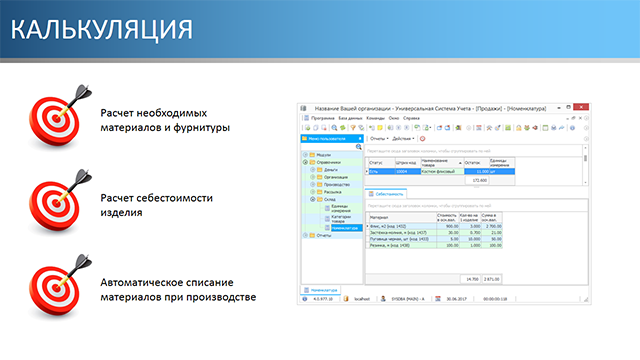Click the add record toolbar icon
640x360 pixels.
click(x=308, y=128)
